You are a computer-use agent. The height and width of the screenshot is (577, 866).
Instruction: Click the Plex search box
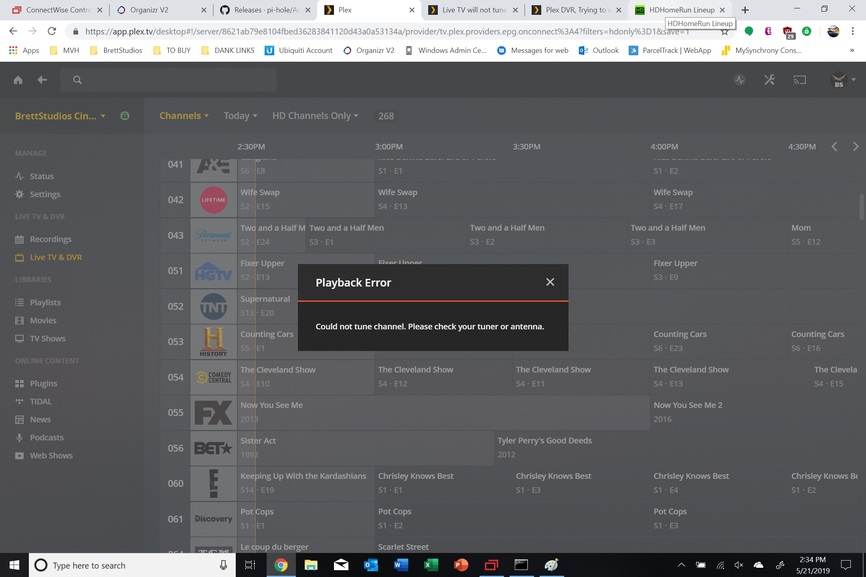point(168,80)
